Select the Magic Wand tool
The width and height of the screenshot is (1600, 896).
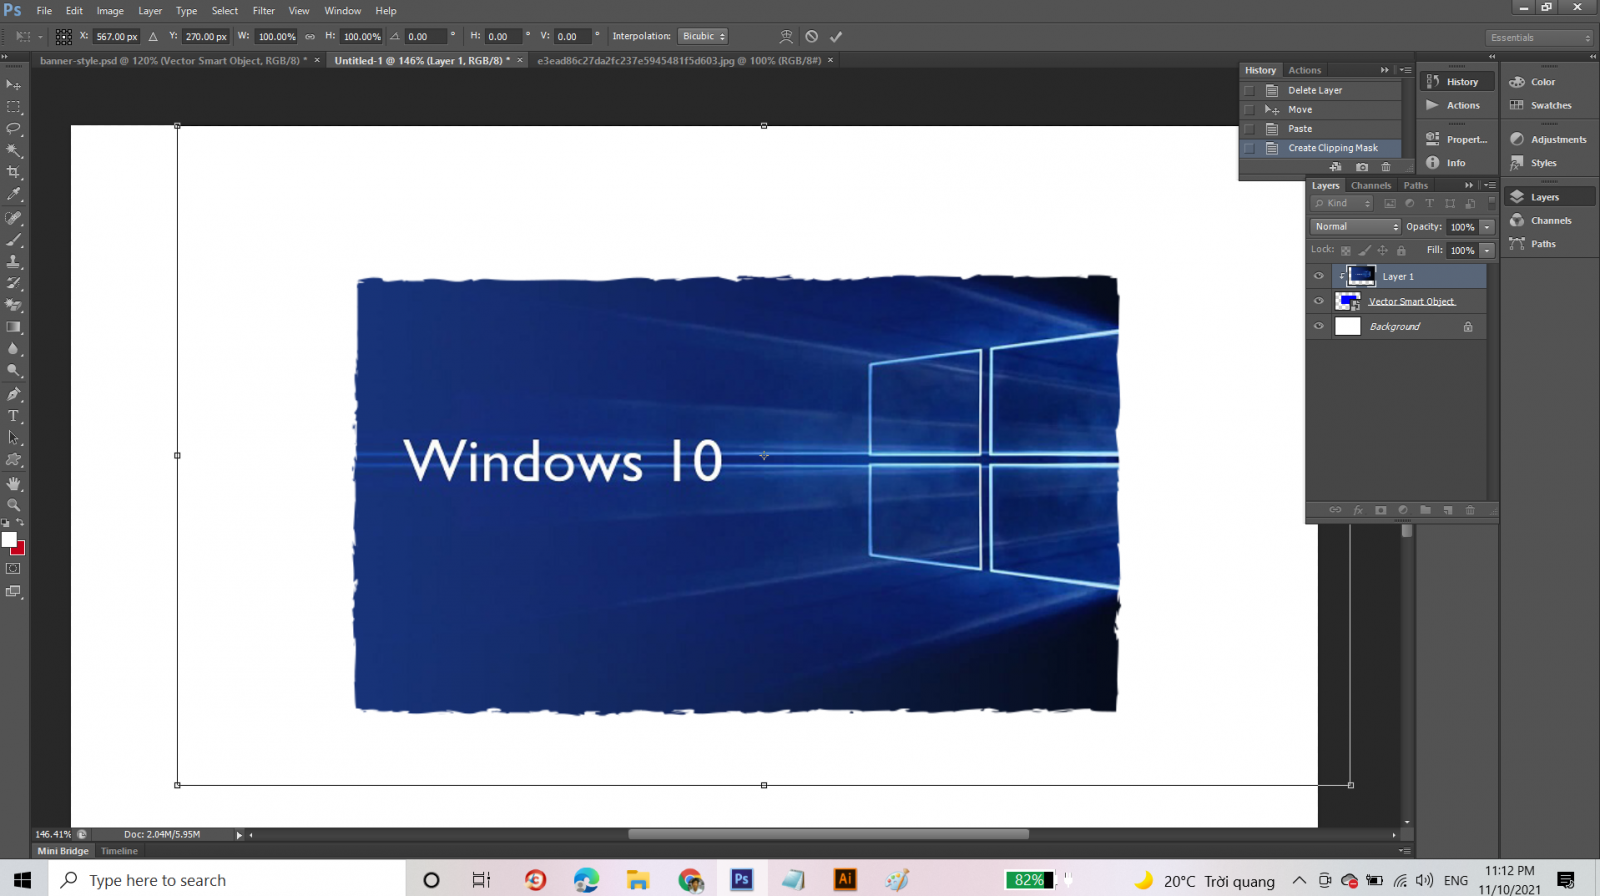click(x=14, y=151)
